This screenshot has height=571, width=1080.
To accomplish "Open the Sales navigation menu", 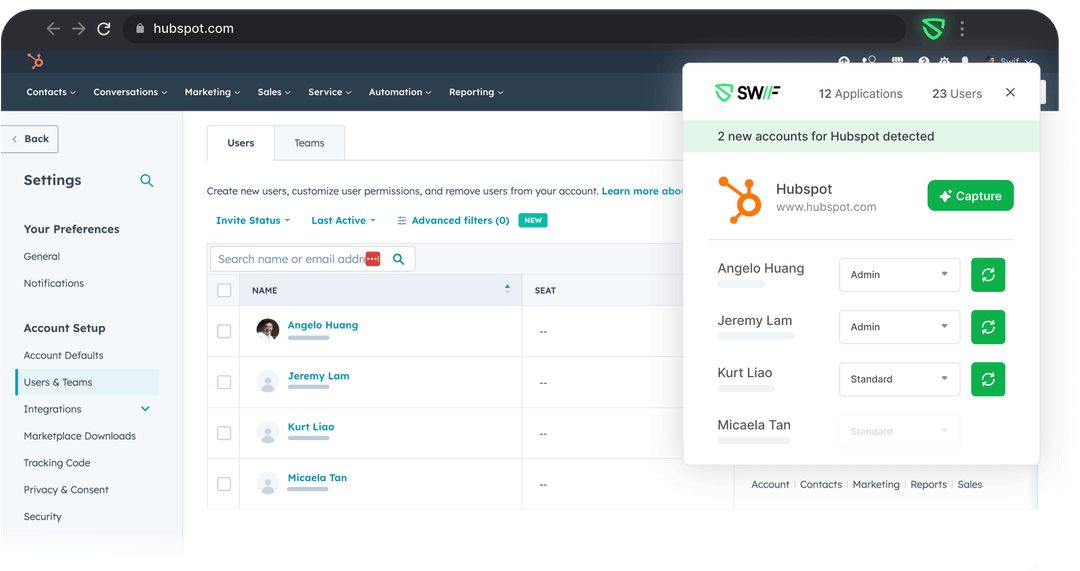I will [x=274, y=92].
